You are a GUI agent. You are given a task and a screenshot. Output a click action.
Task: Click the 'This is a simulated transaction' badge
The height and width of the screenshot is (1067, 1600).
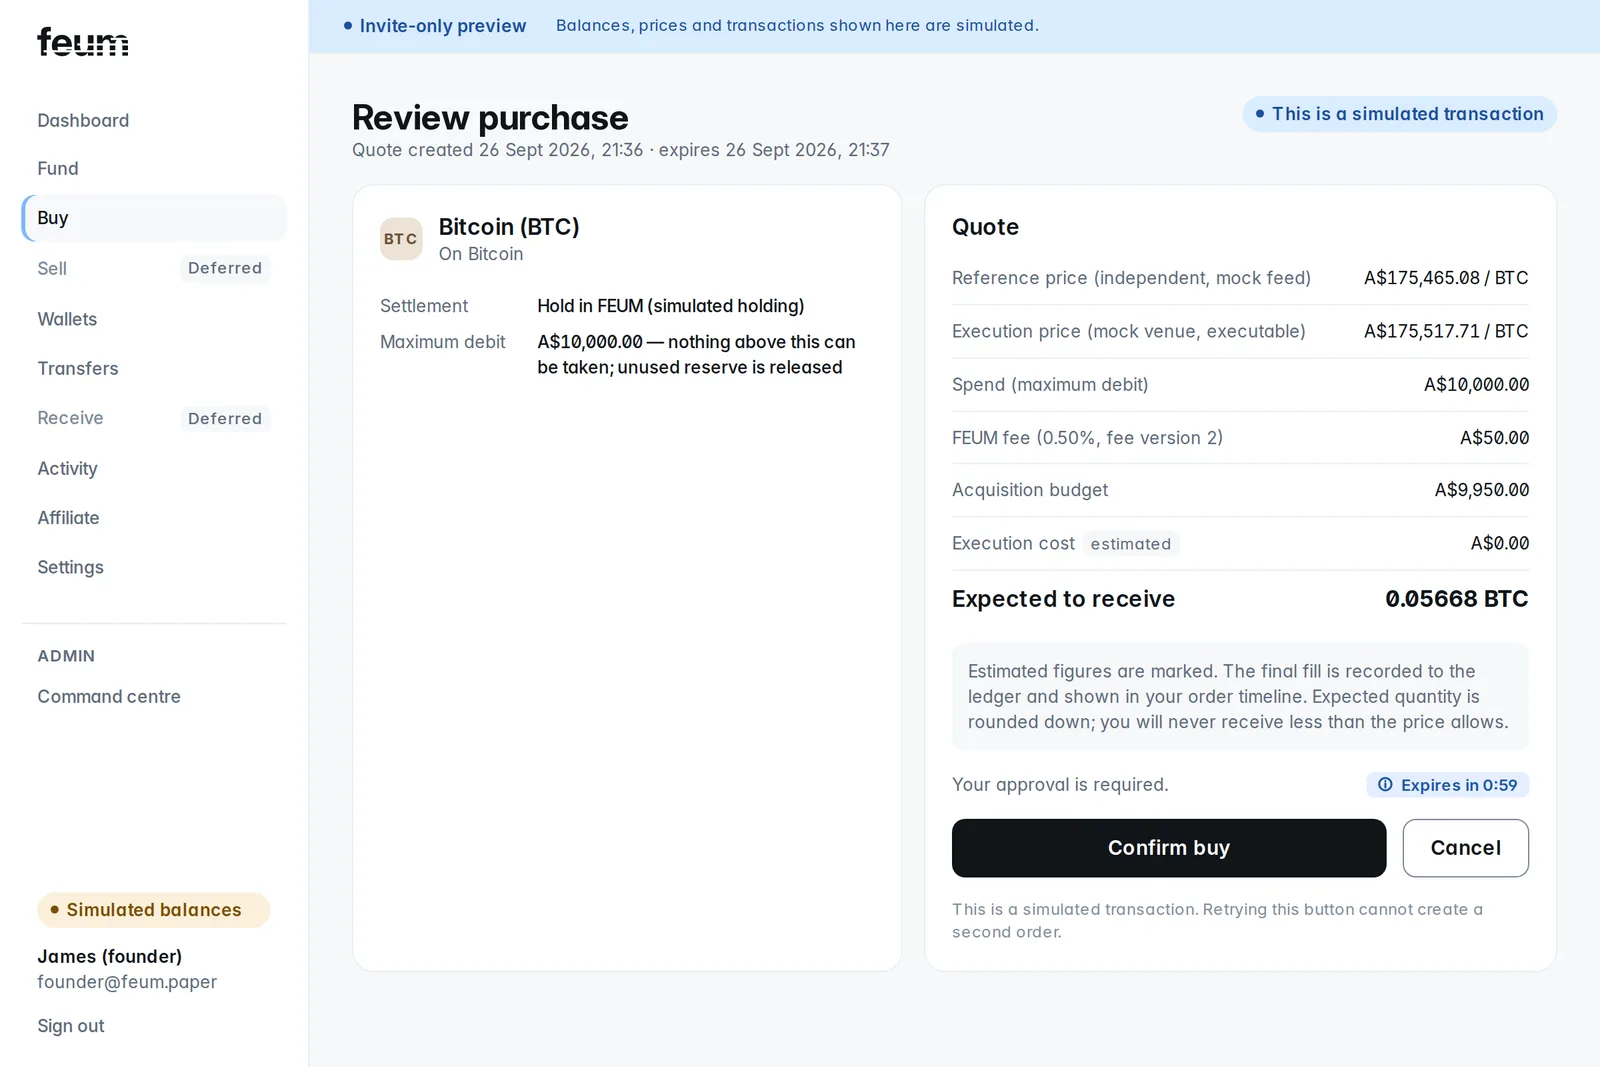[1399, 114]
